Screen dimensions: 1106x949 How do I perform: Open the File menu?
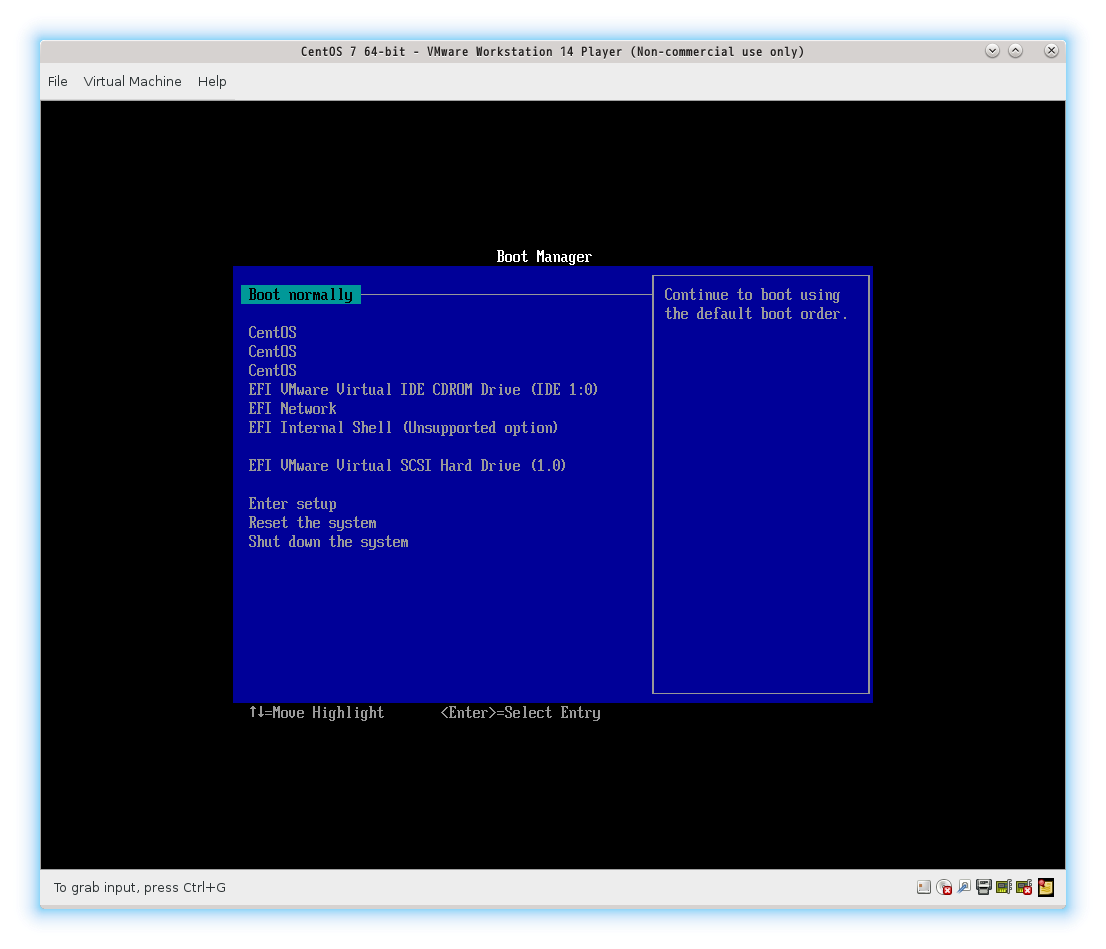(58, 81)
